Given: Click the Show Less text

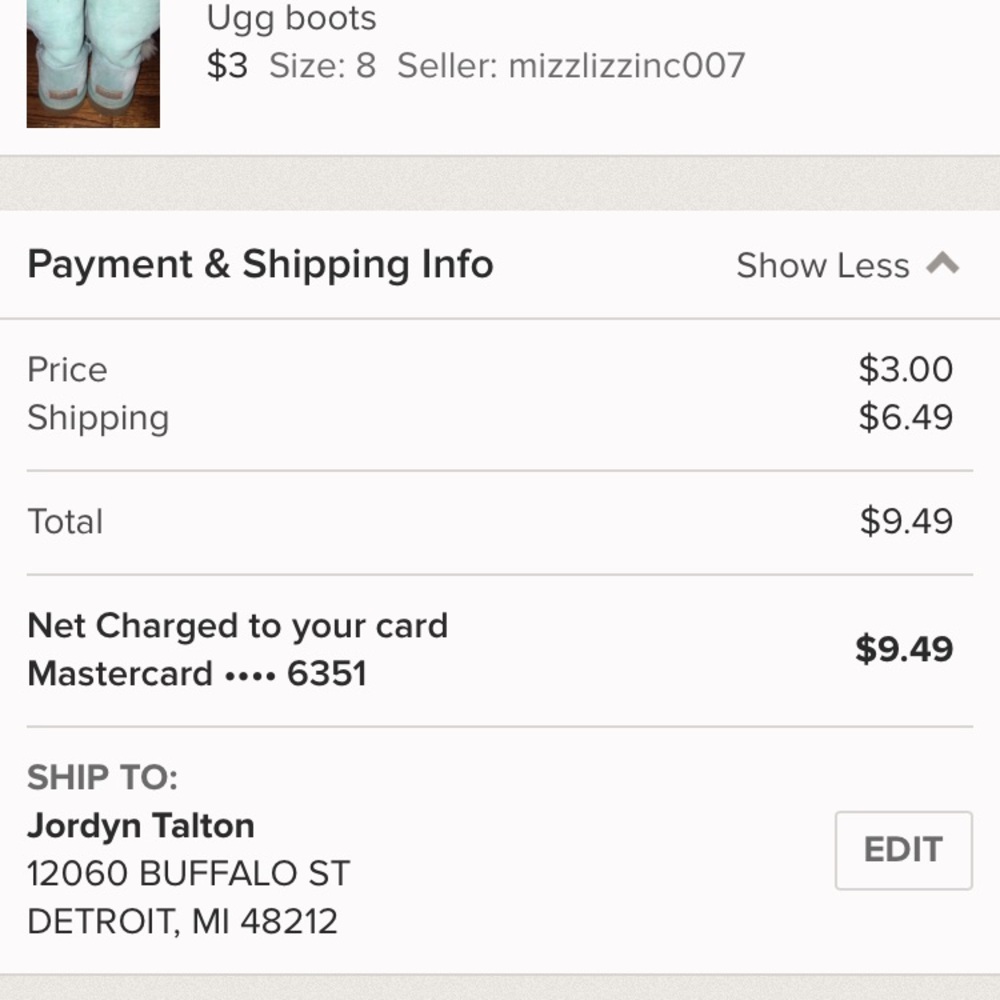Looking at the screenshot, I should 822,266.
